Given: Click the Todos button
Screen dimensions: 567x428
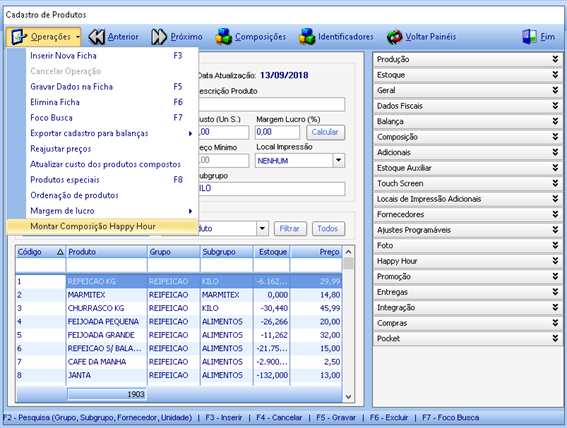Looking at the screenshot, I should [328, 229].
